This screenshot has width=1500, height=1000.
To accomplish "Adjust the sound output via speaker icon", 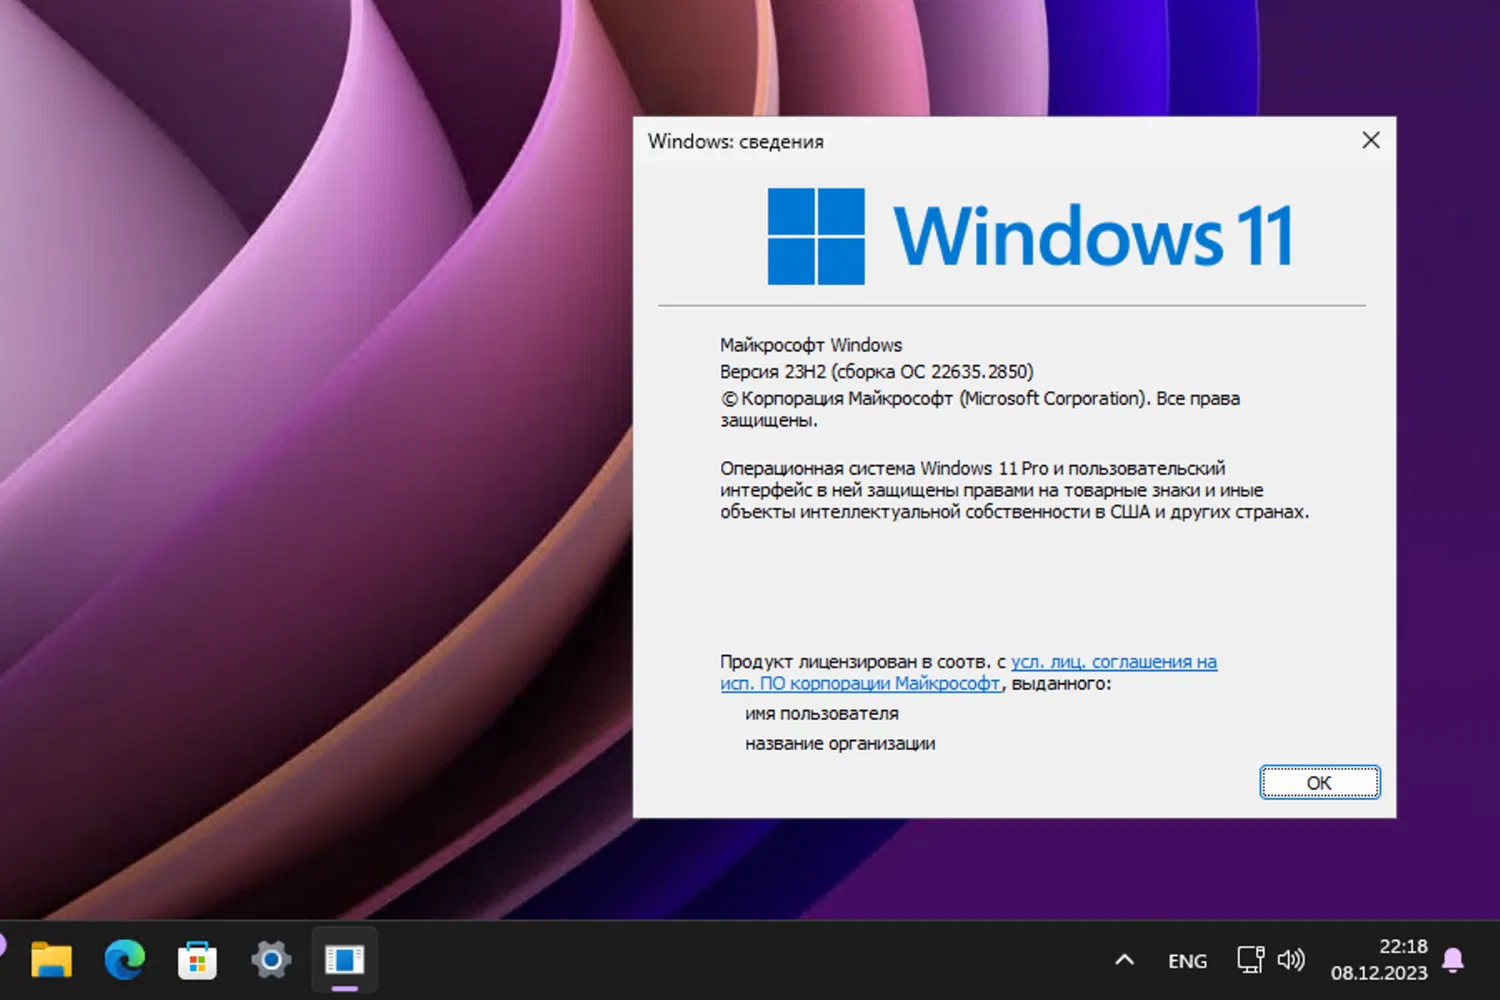I will tap(1292, 959).
